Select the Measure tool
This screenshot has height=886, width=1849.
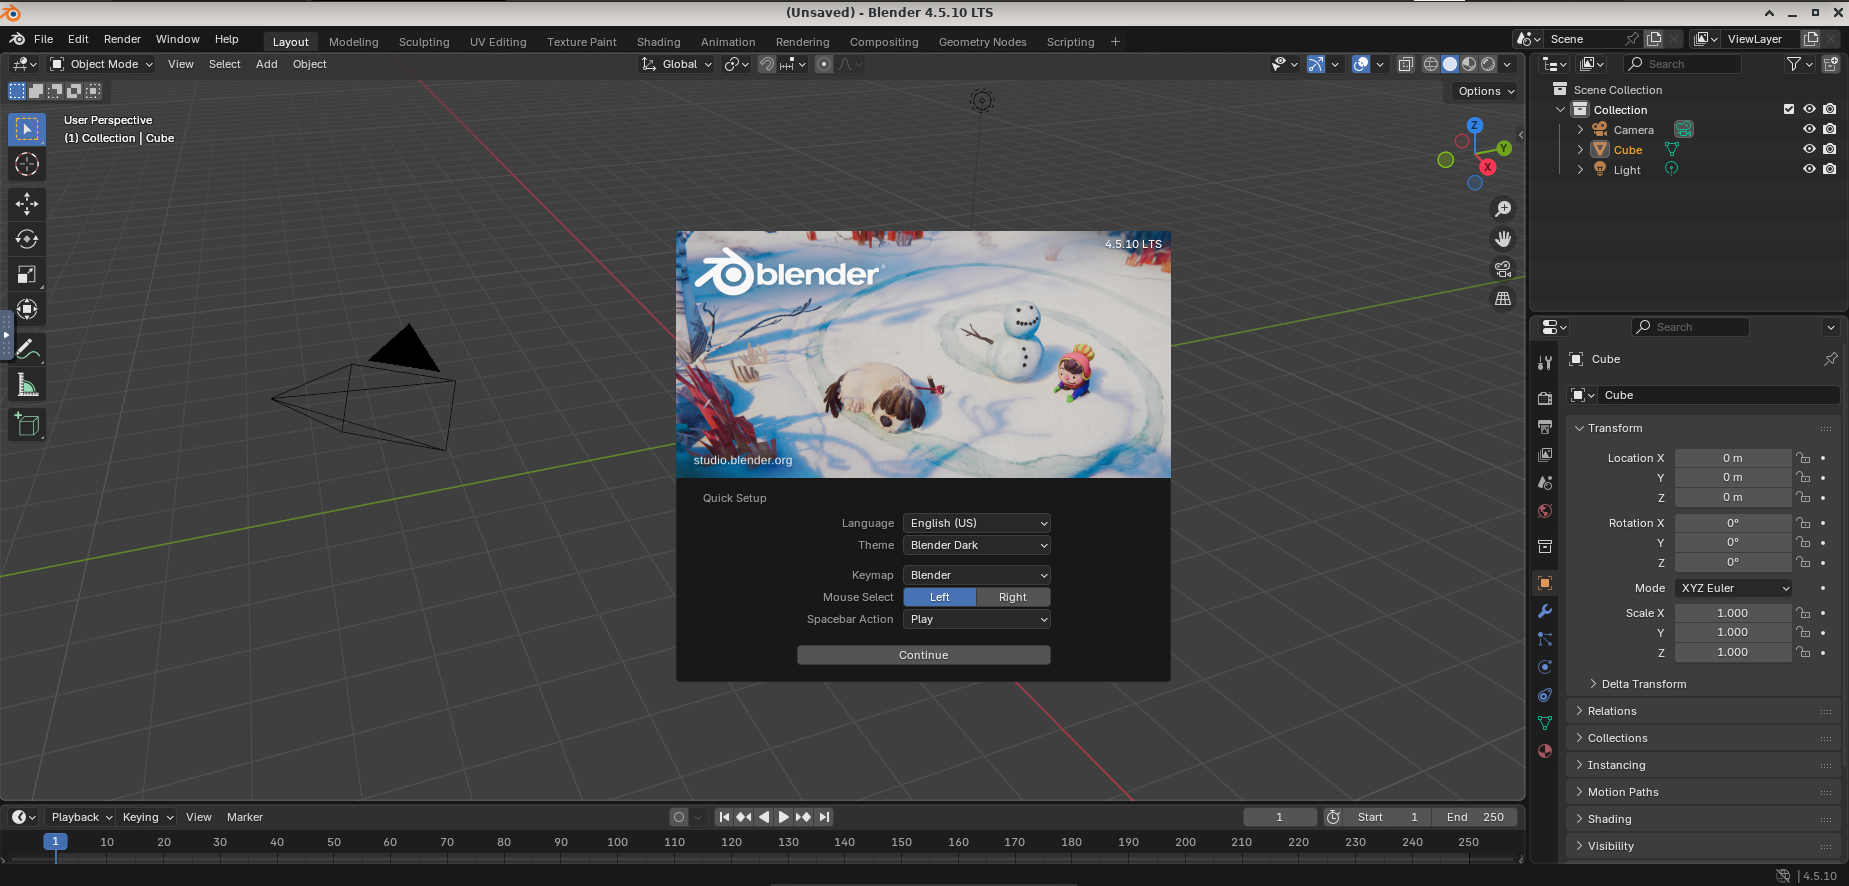tap(27, 385)
